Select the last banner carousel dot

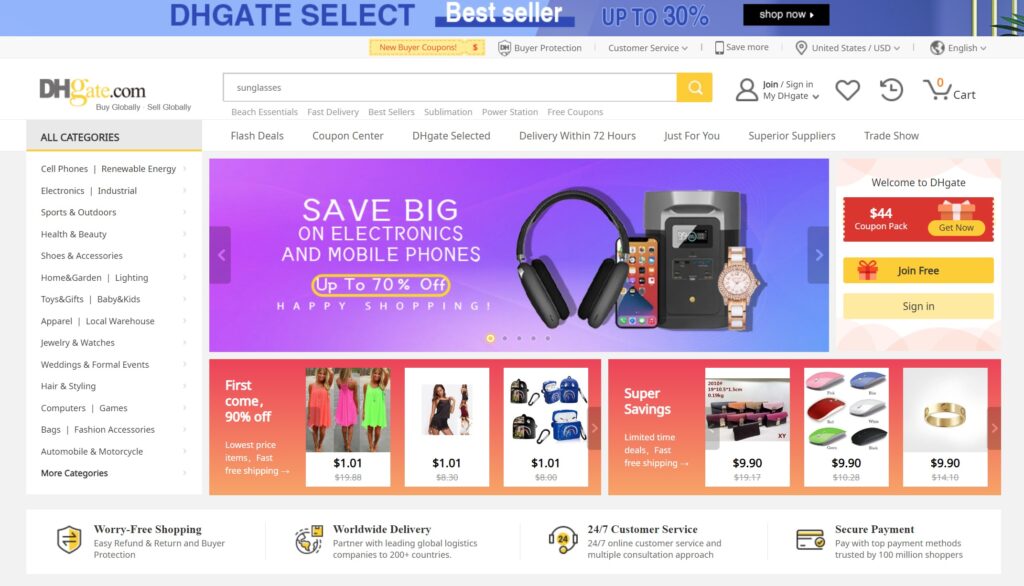547,338
